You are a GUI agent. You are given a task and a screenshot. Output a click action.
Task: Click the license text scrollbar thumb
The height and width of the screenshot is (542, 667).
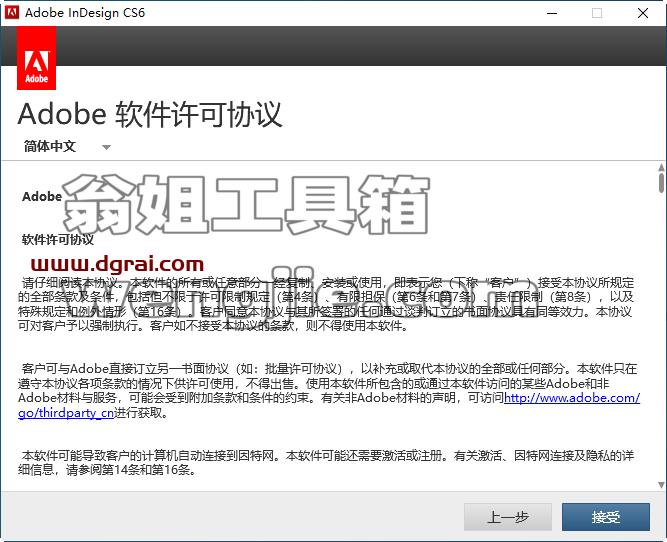click(x=661, y=182)
